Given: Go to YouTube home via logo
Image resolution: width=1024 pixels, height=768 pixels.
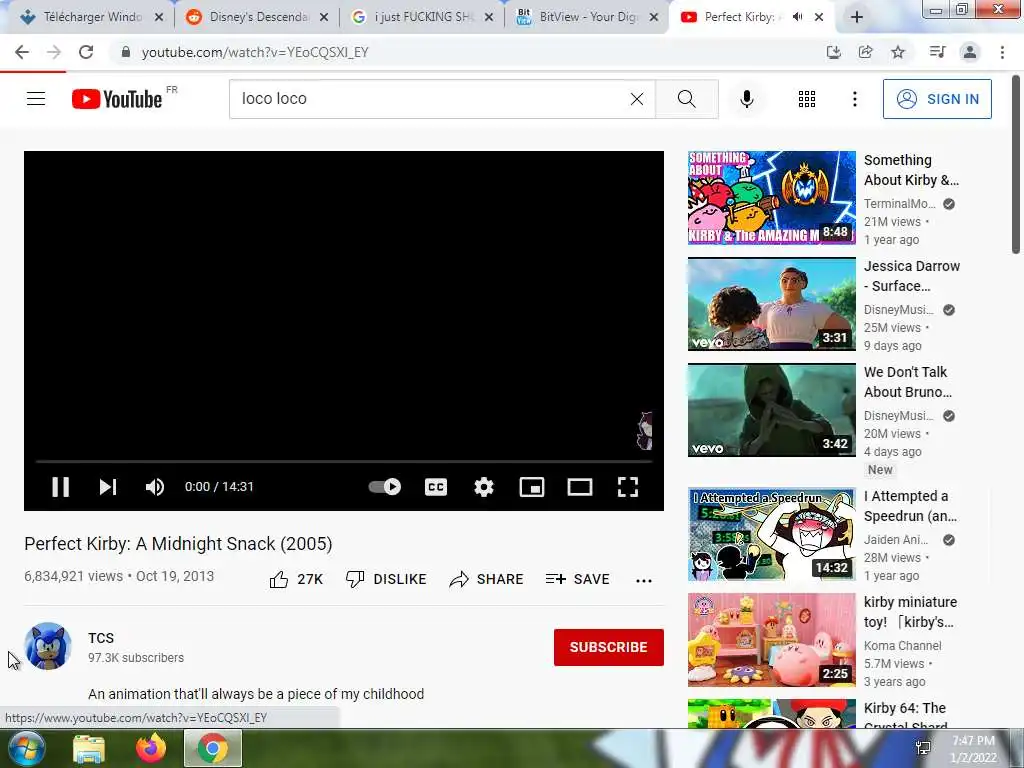Looking at the screenshot, I should pyautogui.click(x=117, y=99).
